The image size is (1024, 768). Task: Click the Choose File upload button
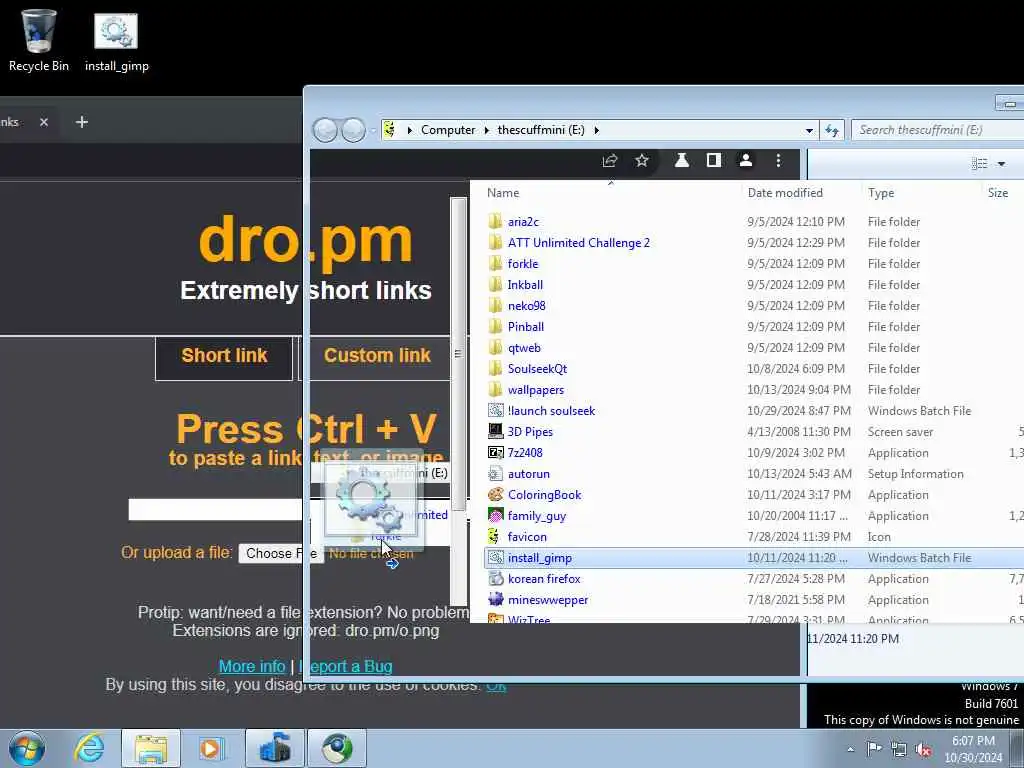click(281, 553)
